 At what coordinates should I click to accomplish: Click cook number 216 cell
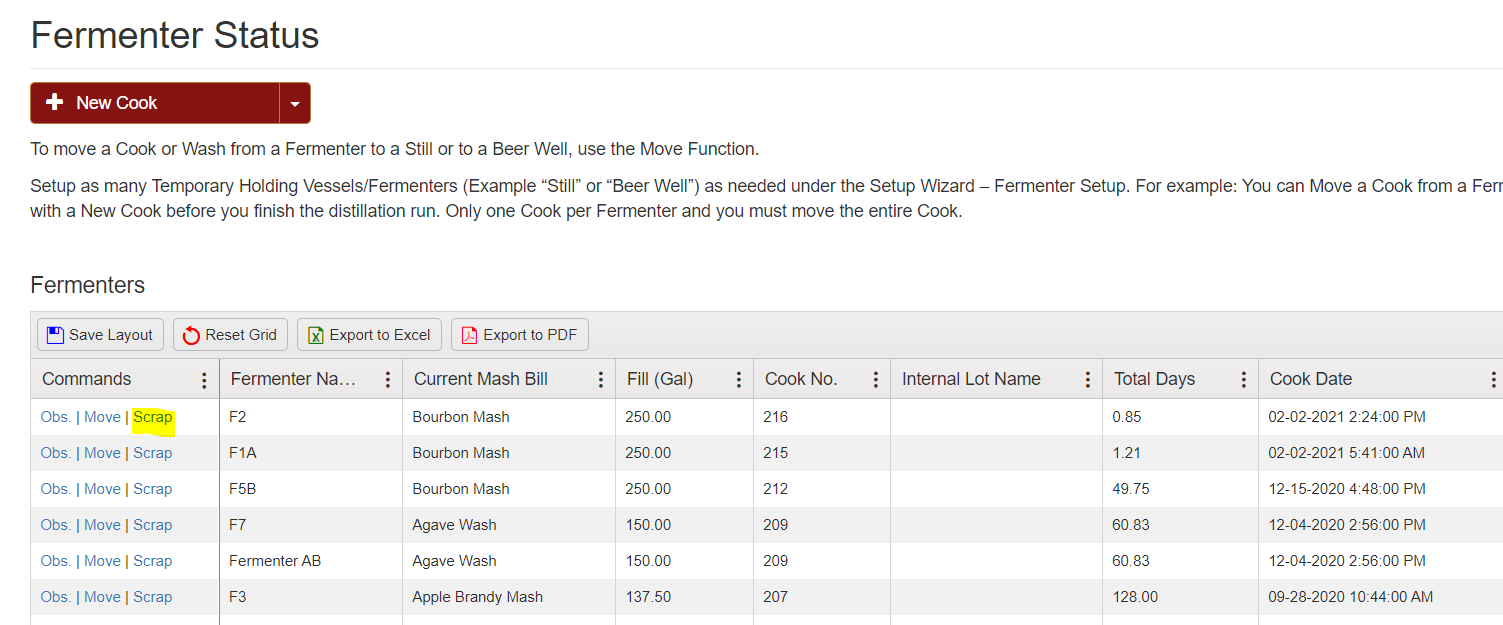point(822,417)
